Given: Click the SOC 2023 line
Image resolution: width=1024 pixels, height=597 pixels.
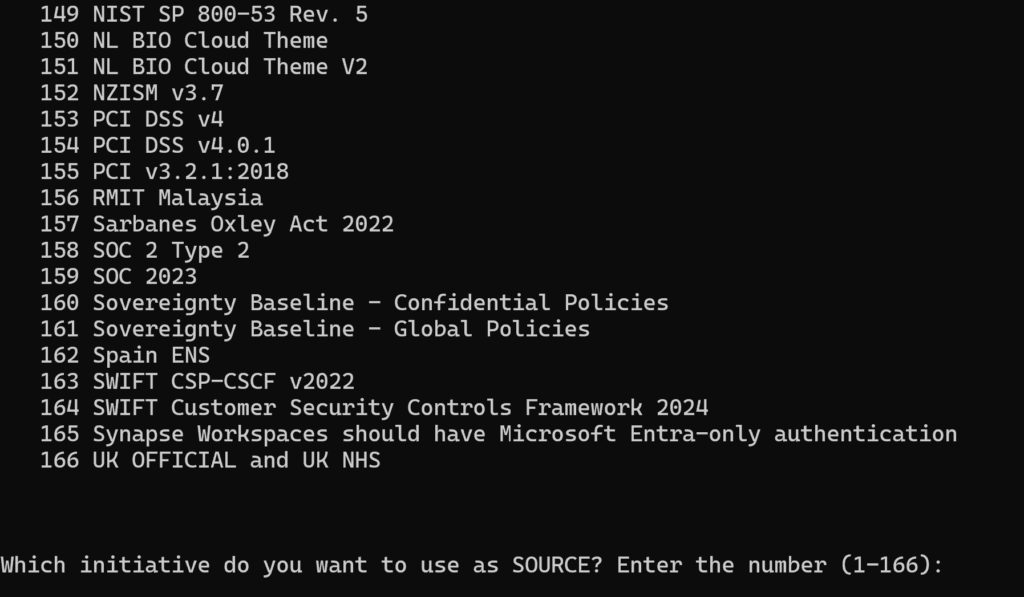Looking at the screenshot, I should (x=118, y=276).
